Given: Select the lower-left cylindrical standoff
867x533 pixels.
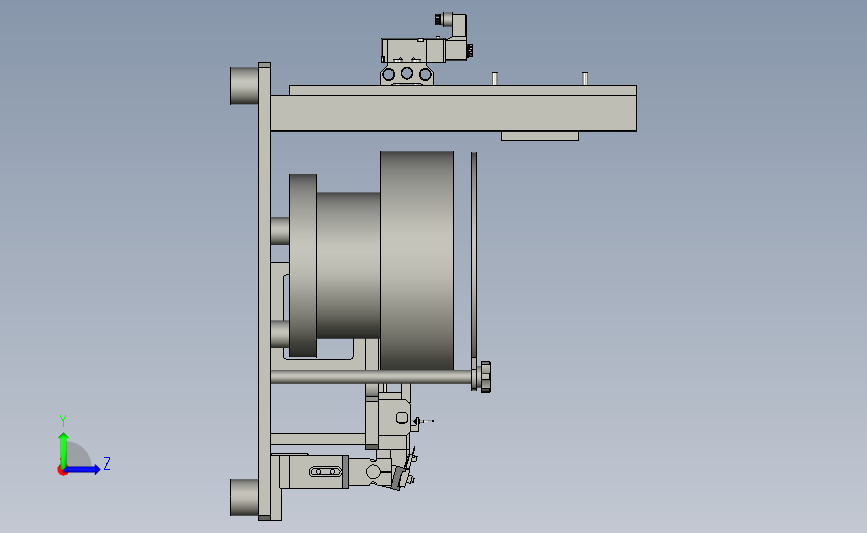Looking at the screenshot, I should (x=244, y=498).
